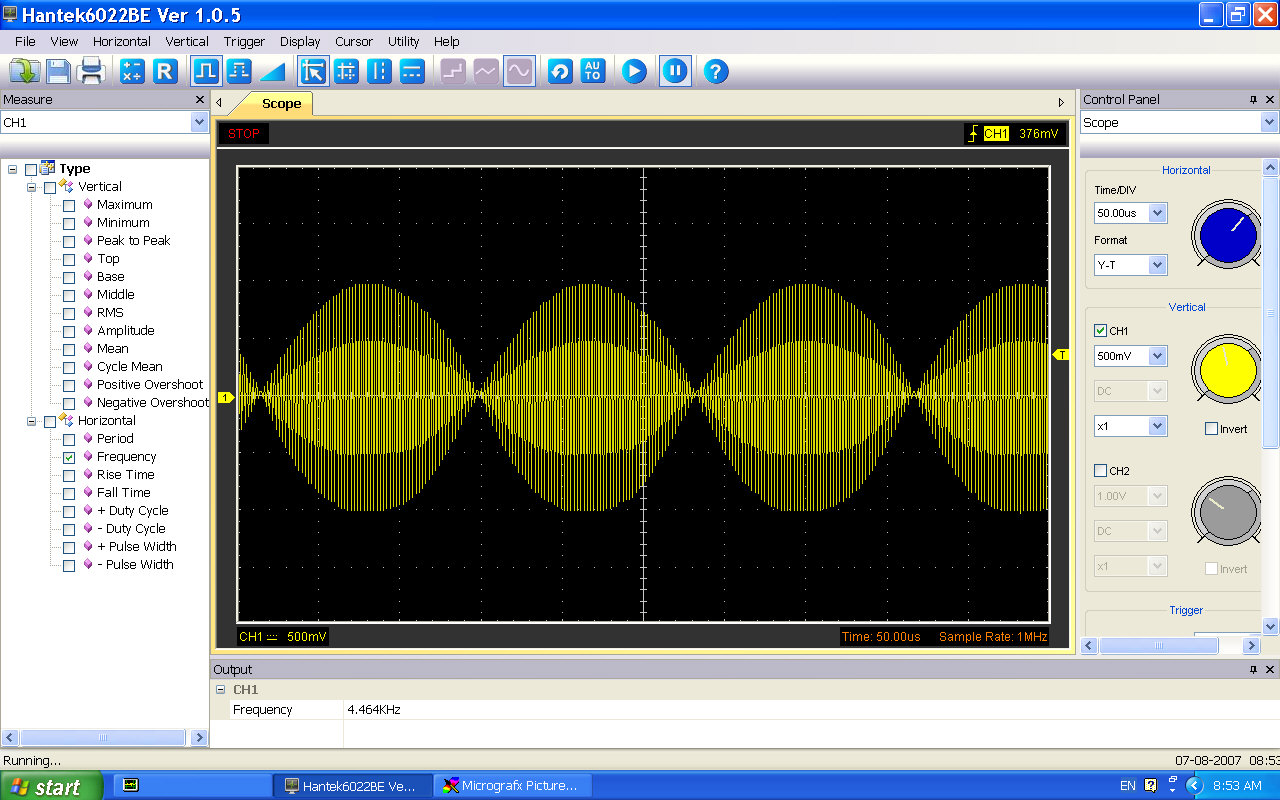
Task: Click the Save floppy disk icon
Action: tap(58, 71)
